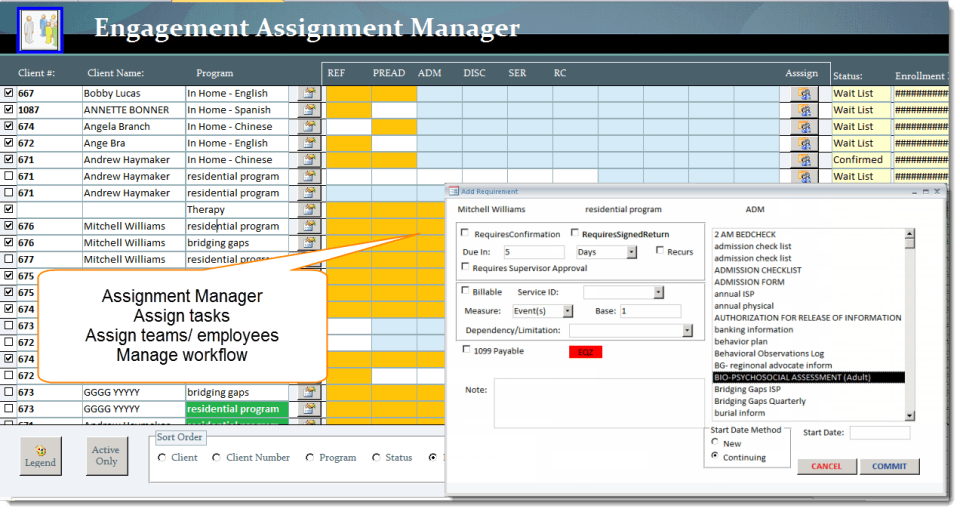Select banking information in requirements list
The width and height of the screenshot is (960, 512).
[x=753, y=330]
